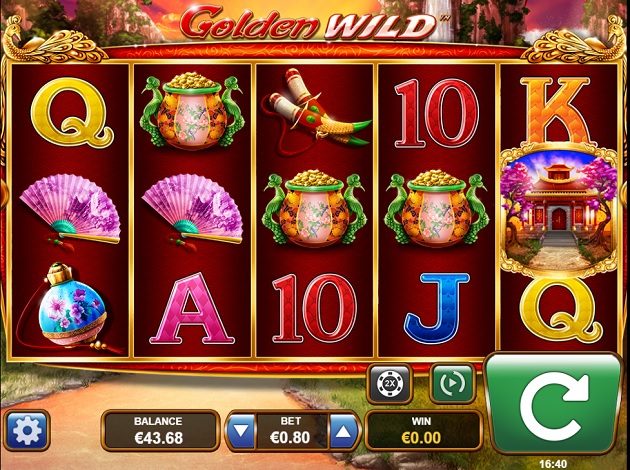This screenshot has width=630, height=470.
Task: Click the balance display showing €43.68
Action: tap(160, 431)
